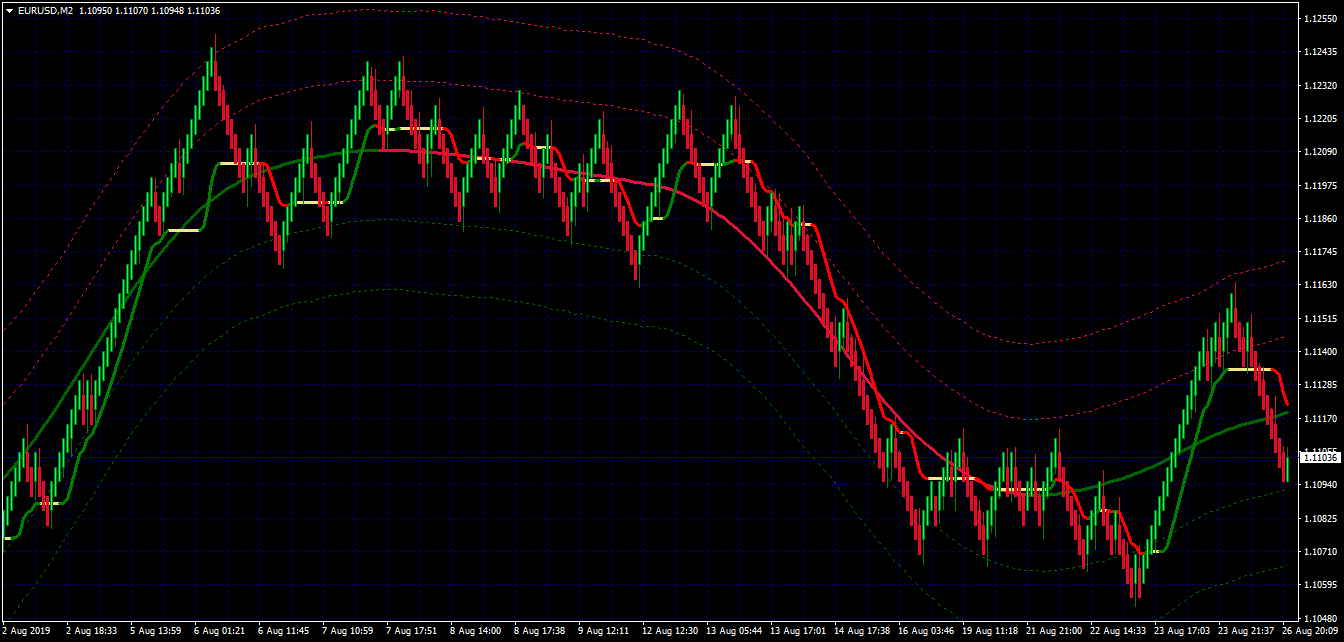Image resolution: width=1344 pixels, height=642 pixels.
Task: Click the 5 Aug 13:59 time label
Action: (x=155, y=632)
